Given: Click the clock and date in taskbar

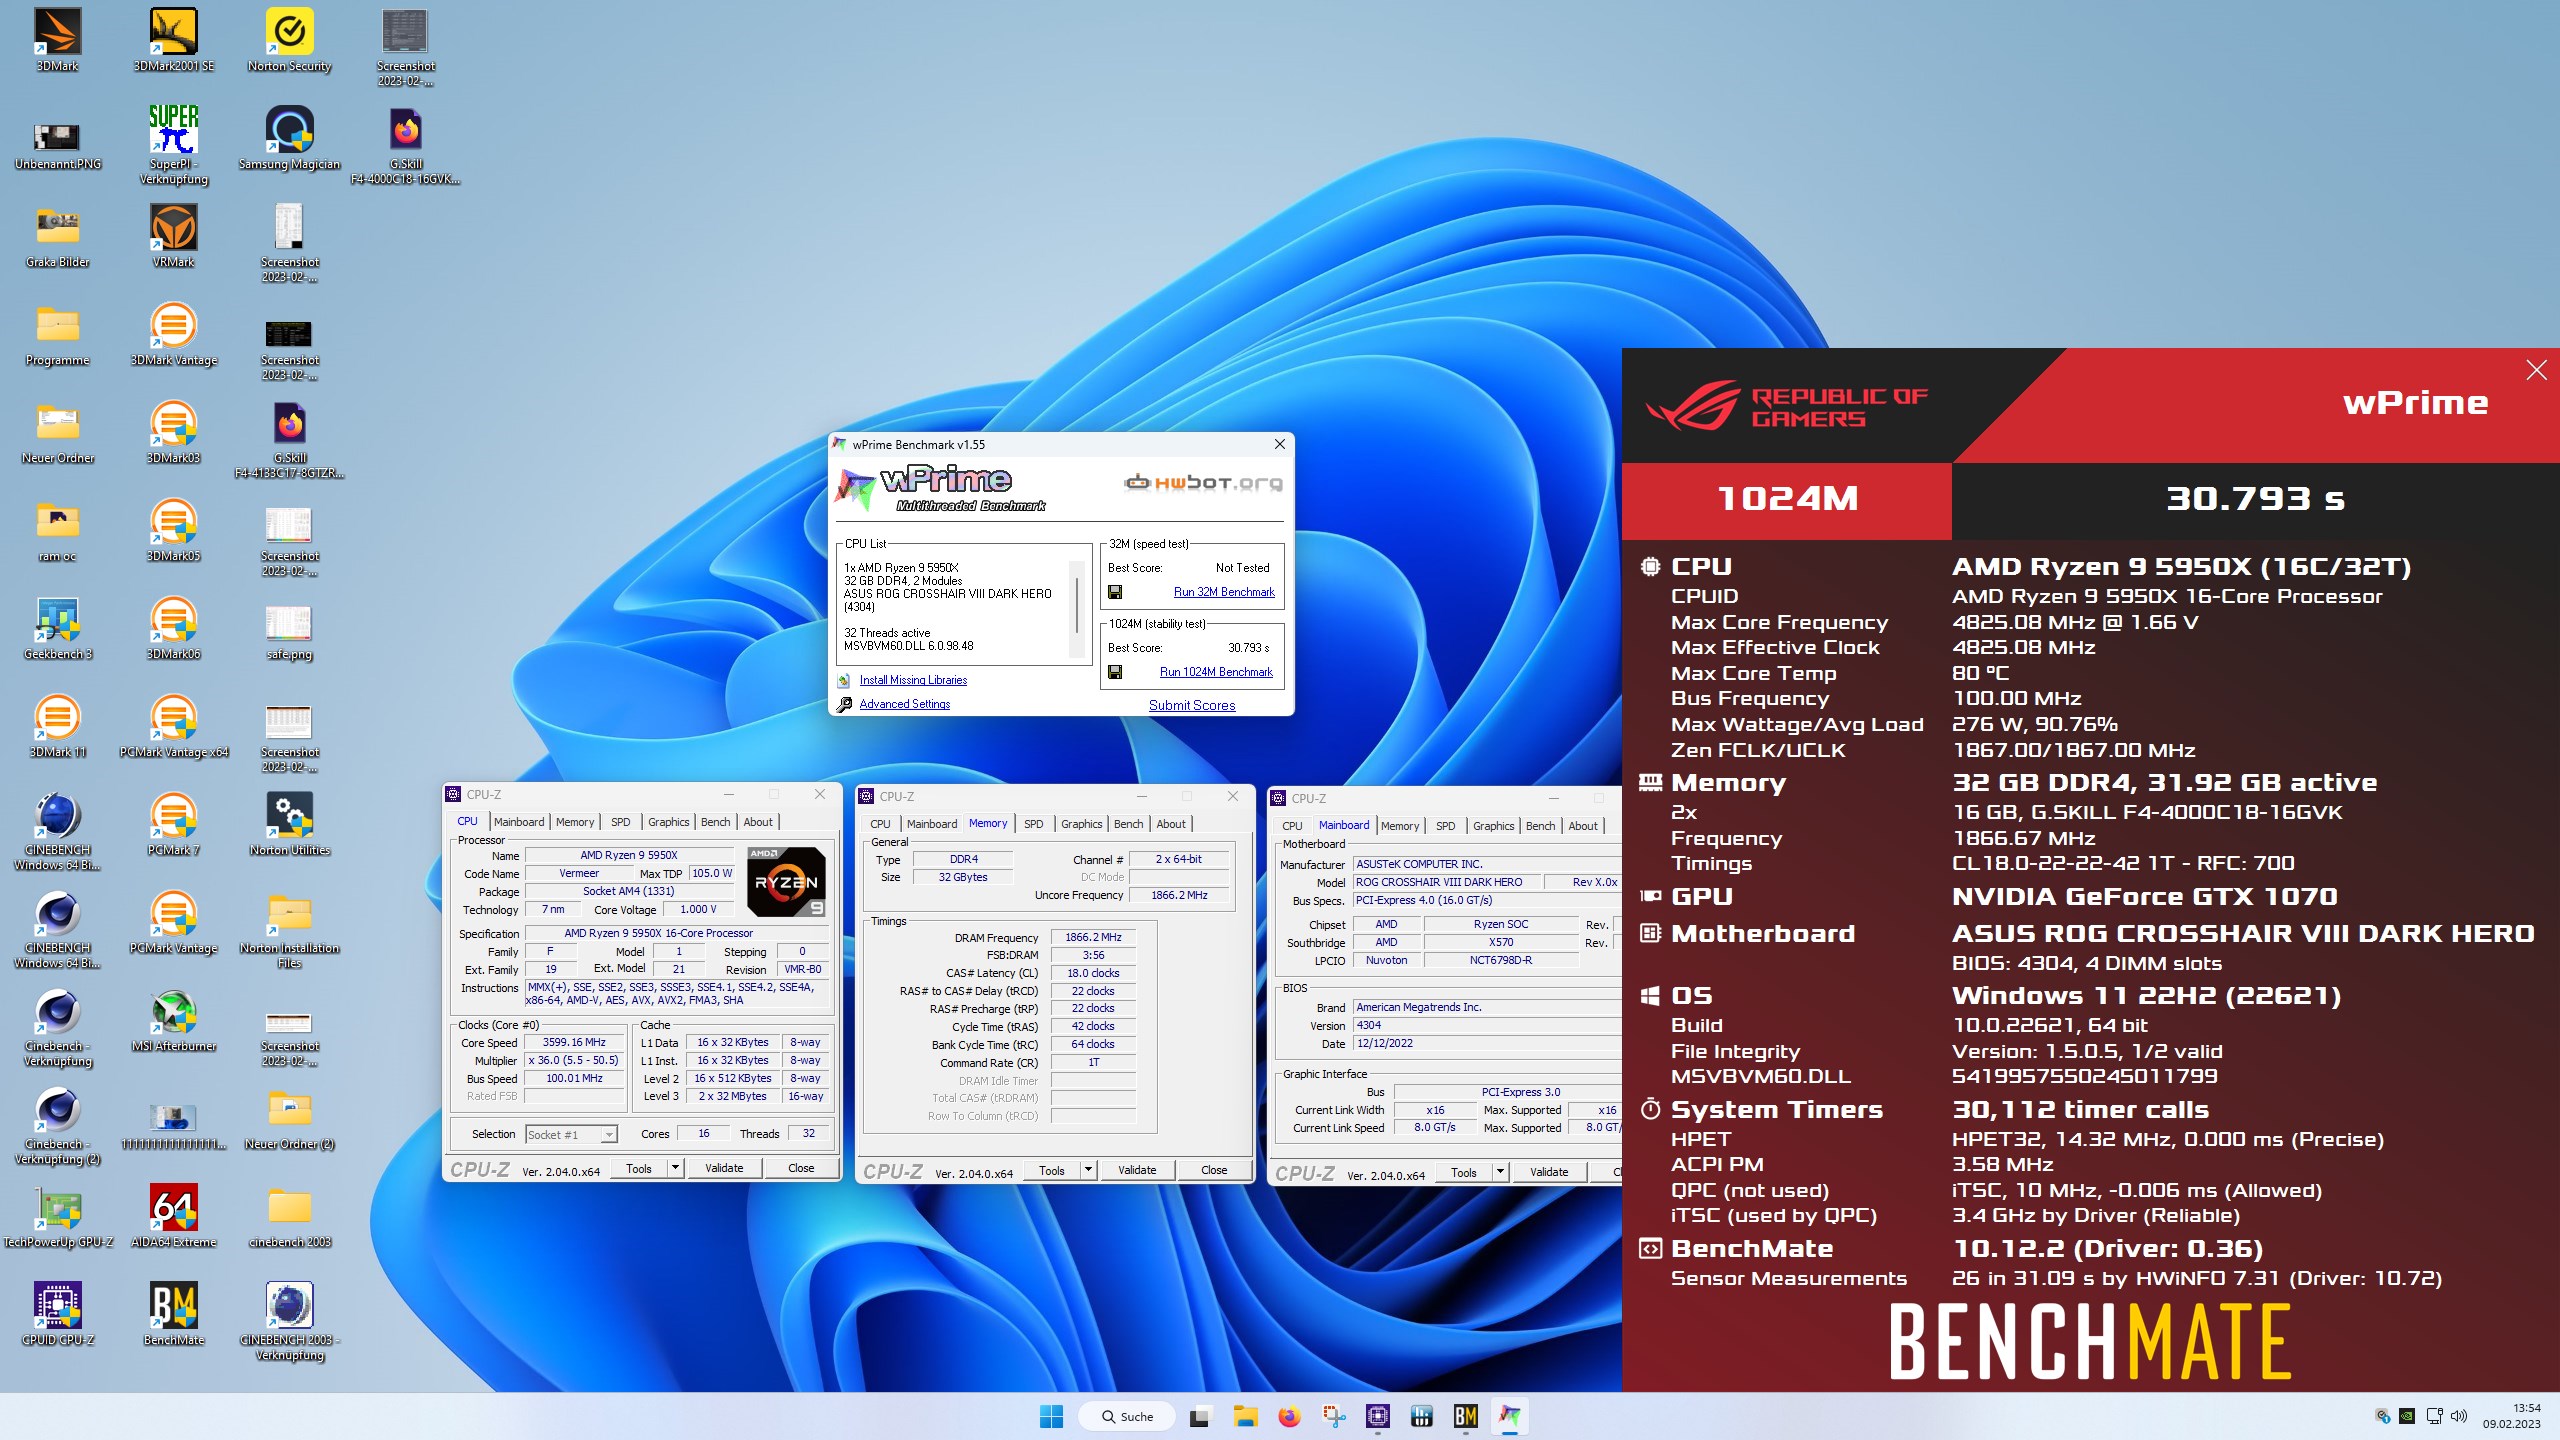Looking at the screenshot, I should (2511, 1416).
